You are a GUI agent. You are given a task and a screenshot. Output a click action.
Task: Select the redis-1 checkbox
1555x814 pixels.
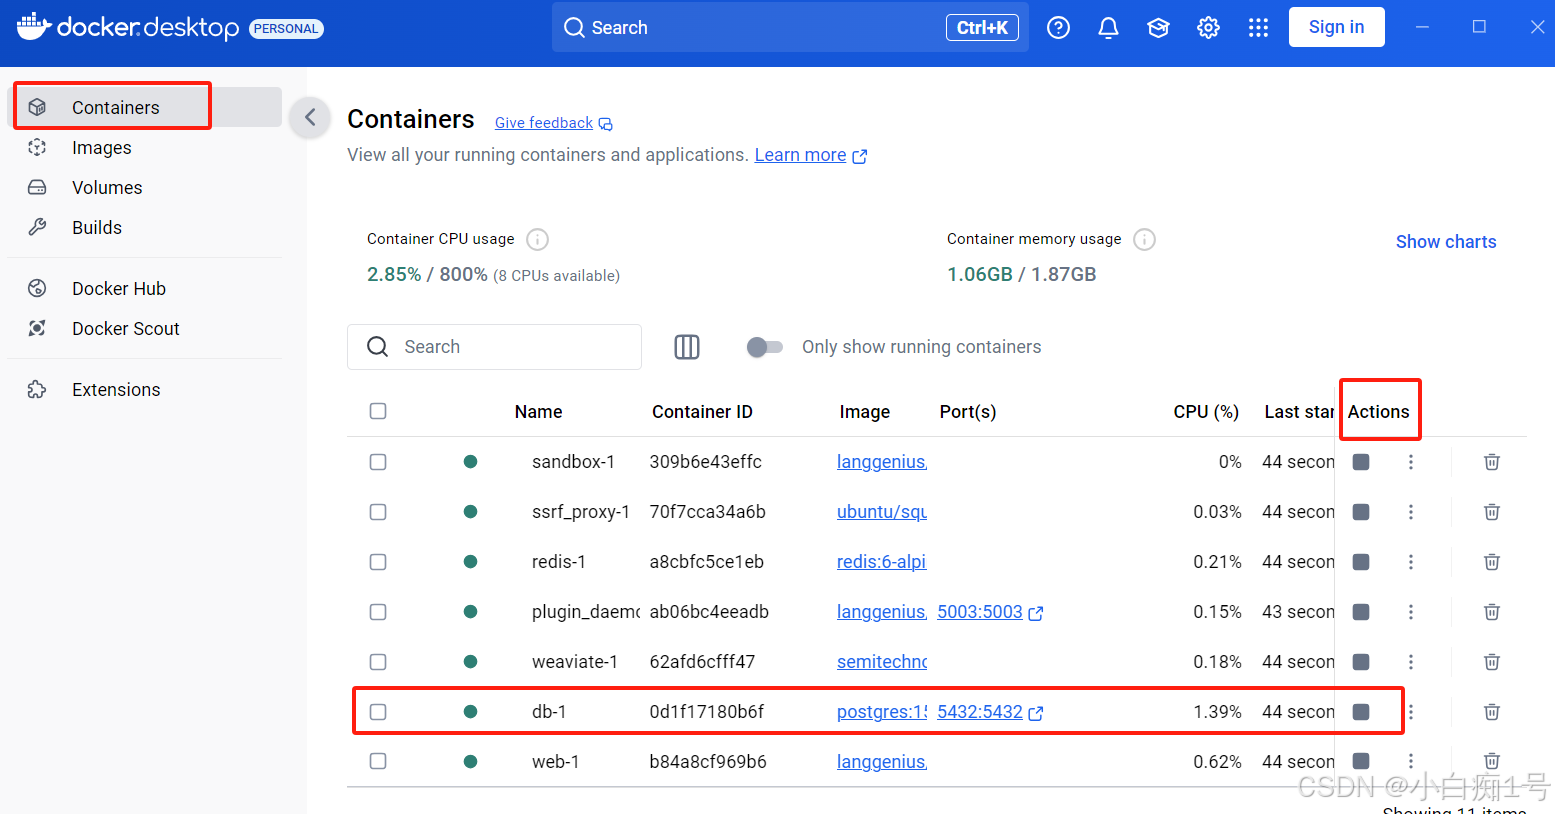[378, 562]
